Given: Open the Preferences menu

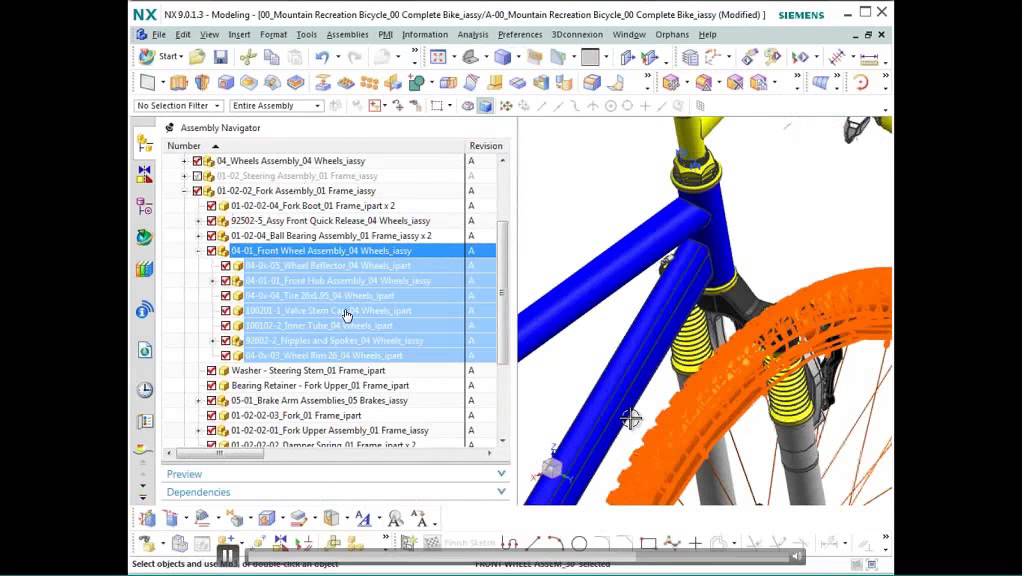Looking at the screenshot, I should (x=520, y=35).
